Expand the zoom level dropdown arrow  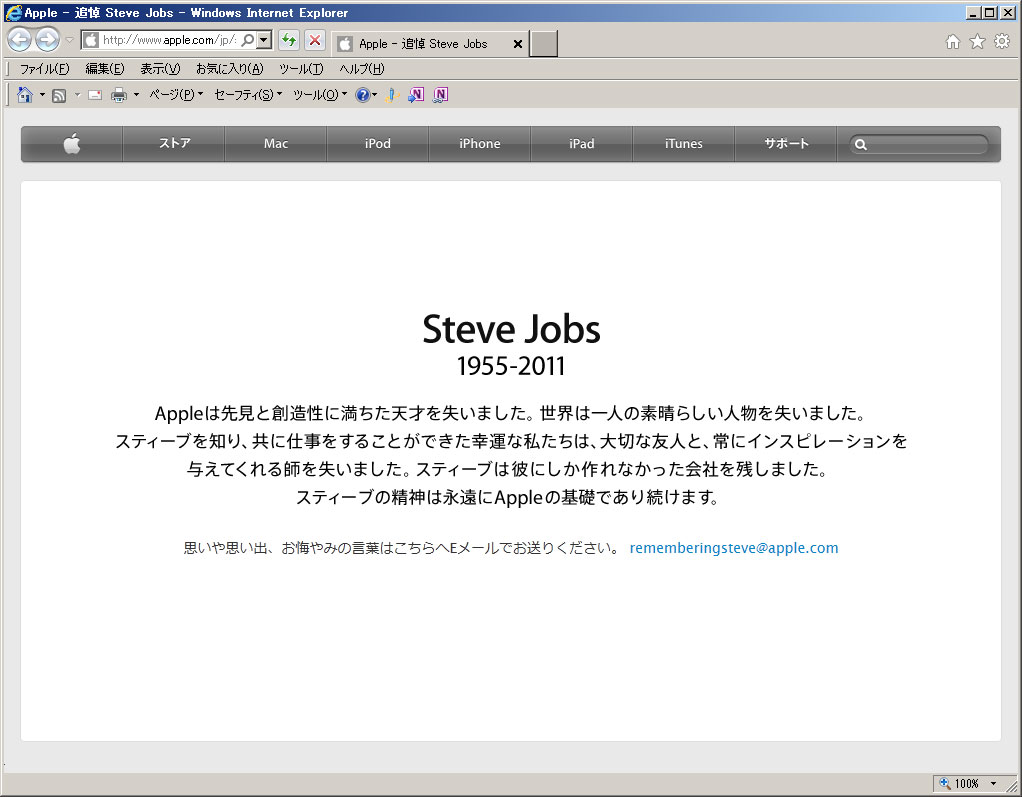point(993,783)
